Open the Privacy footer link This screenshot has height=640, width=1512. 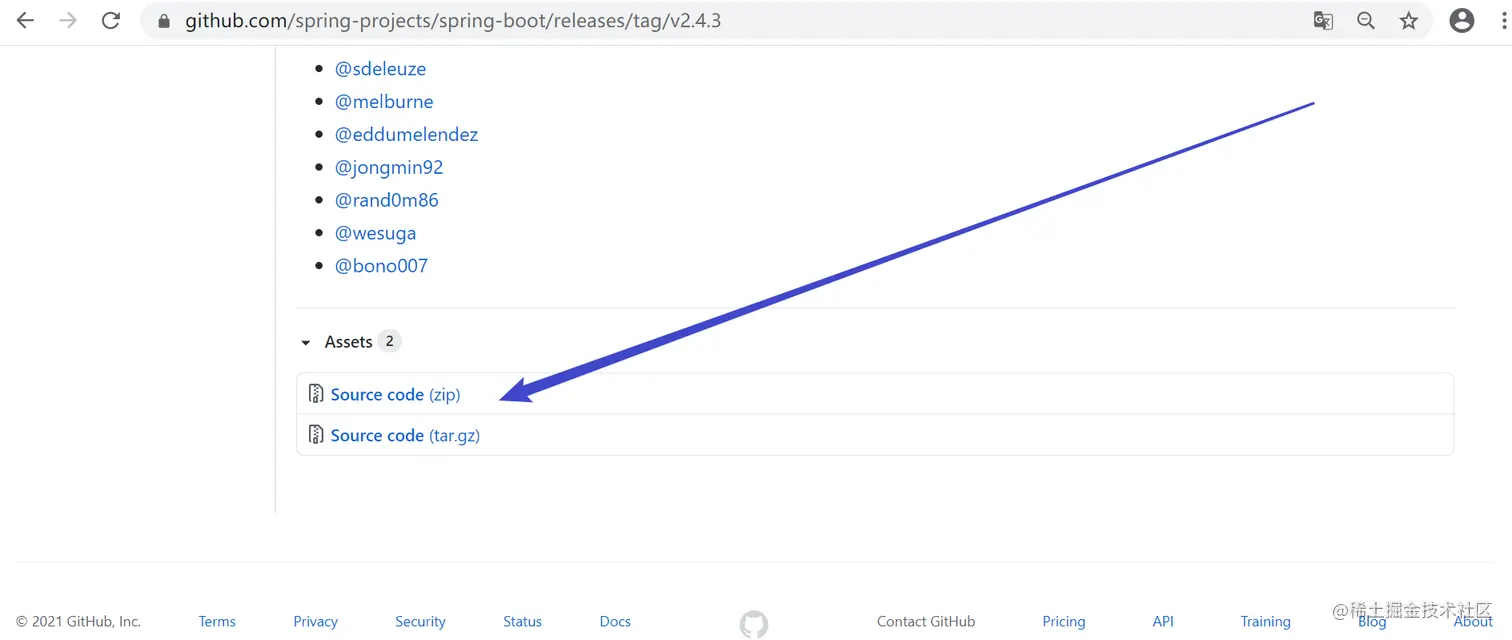(315, 621)
